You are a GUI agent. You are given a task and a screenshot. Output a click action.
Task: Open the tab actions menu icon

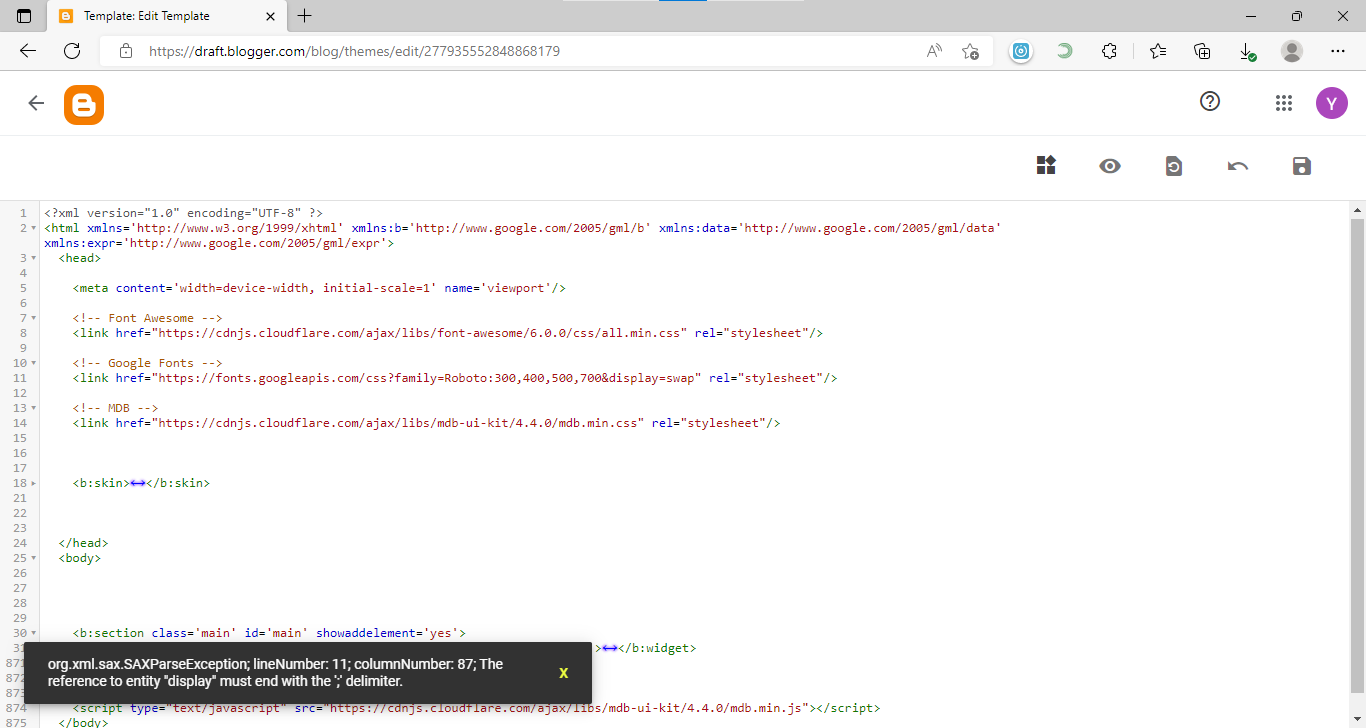click(24, 16)
